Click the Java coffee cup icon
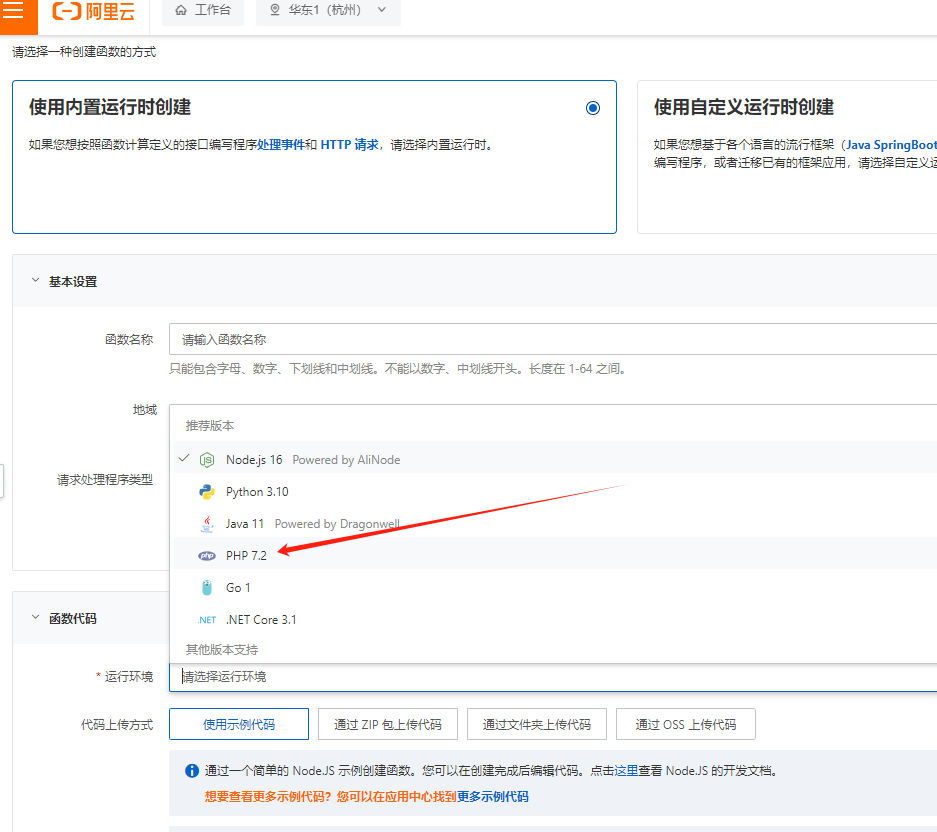The image size is (937, 832). 207,524
